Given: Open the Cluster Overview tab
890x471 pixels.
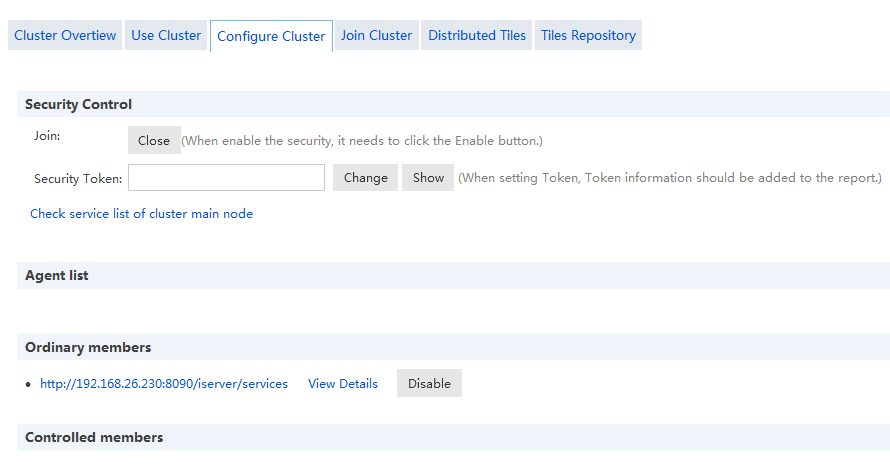Looking at the screenshot, I should point(65,35).
